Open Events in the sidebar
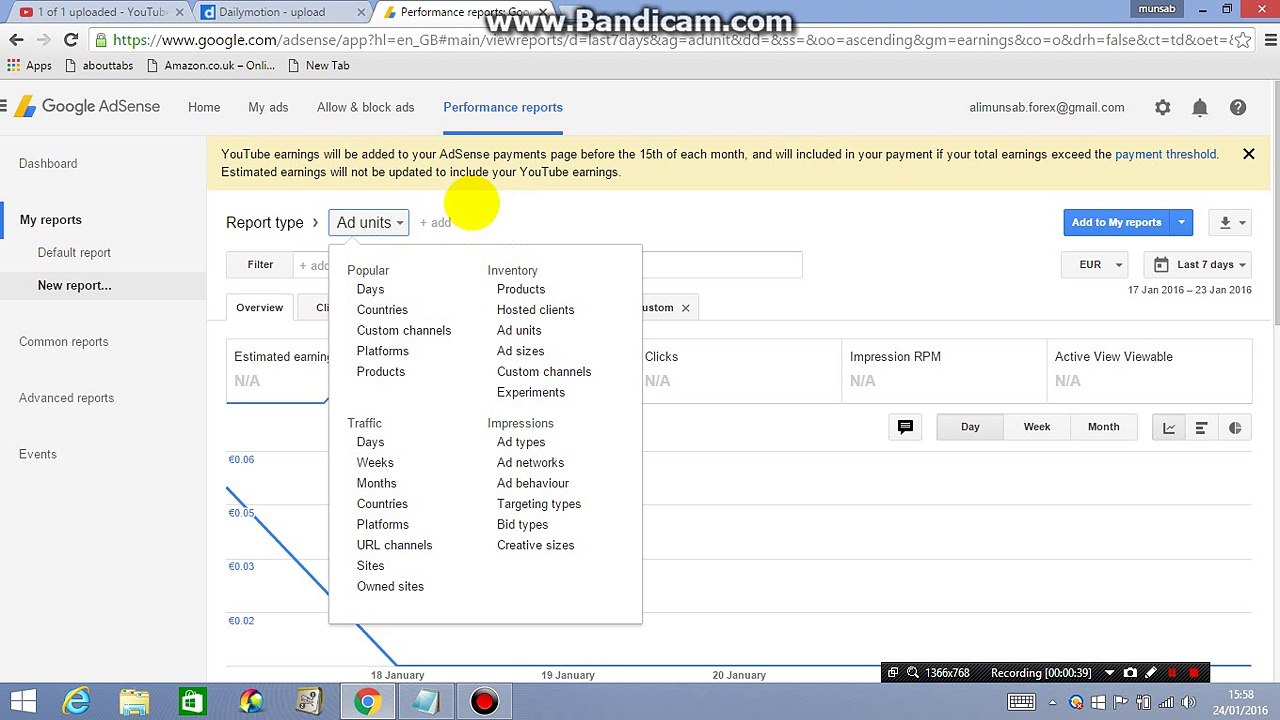The image size is (1280, 720). tap(38, 454)
